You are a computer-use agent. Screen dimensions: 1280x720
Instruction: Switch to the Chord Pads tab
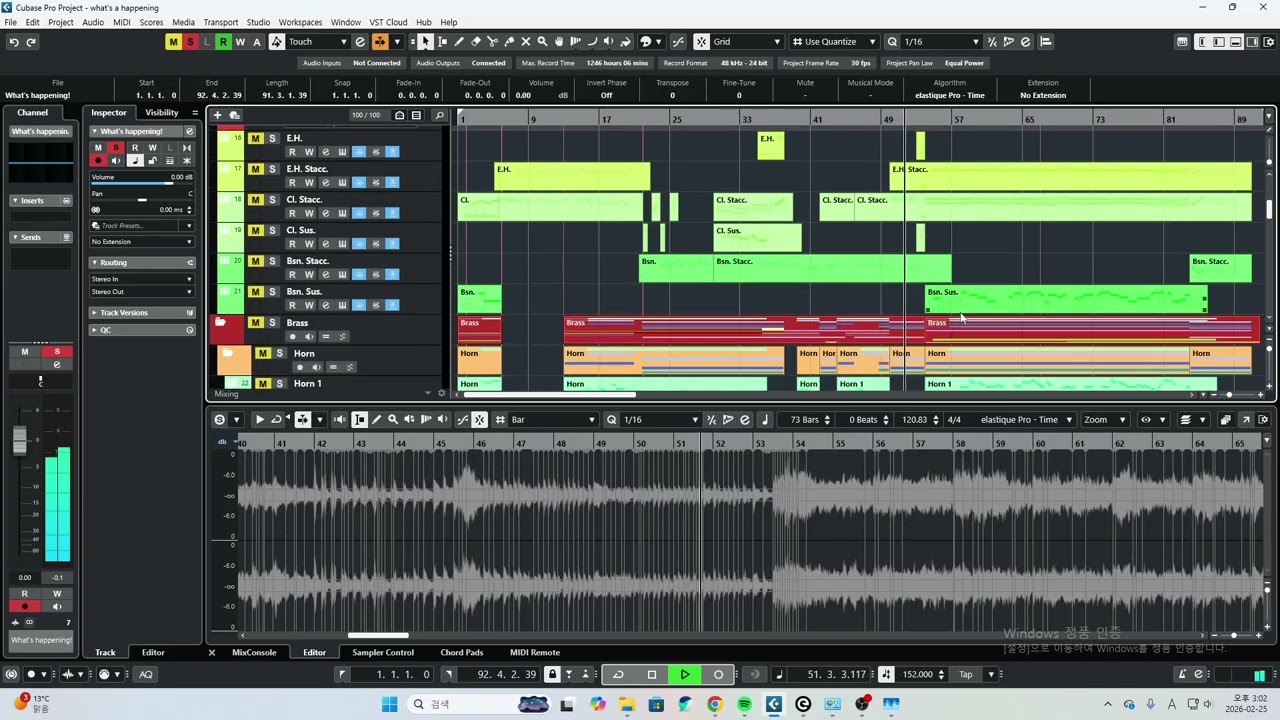[x=461, y=653]
